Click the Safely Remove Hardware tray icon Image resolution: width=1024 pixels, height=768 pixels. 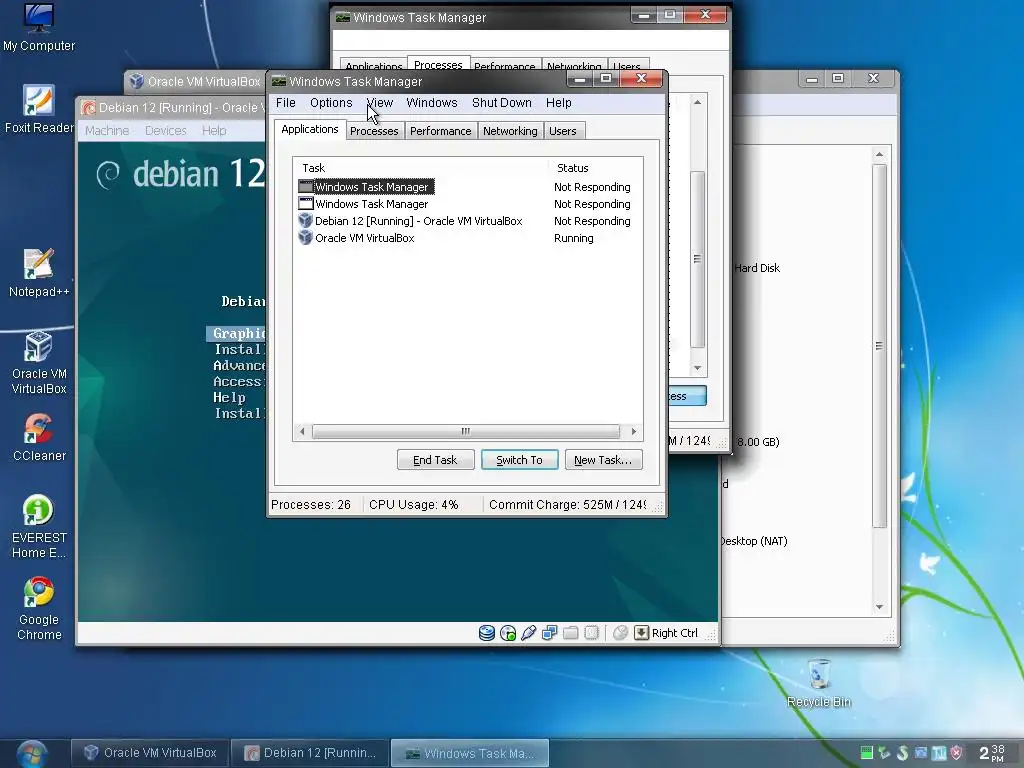tap(884, 753)
